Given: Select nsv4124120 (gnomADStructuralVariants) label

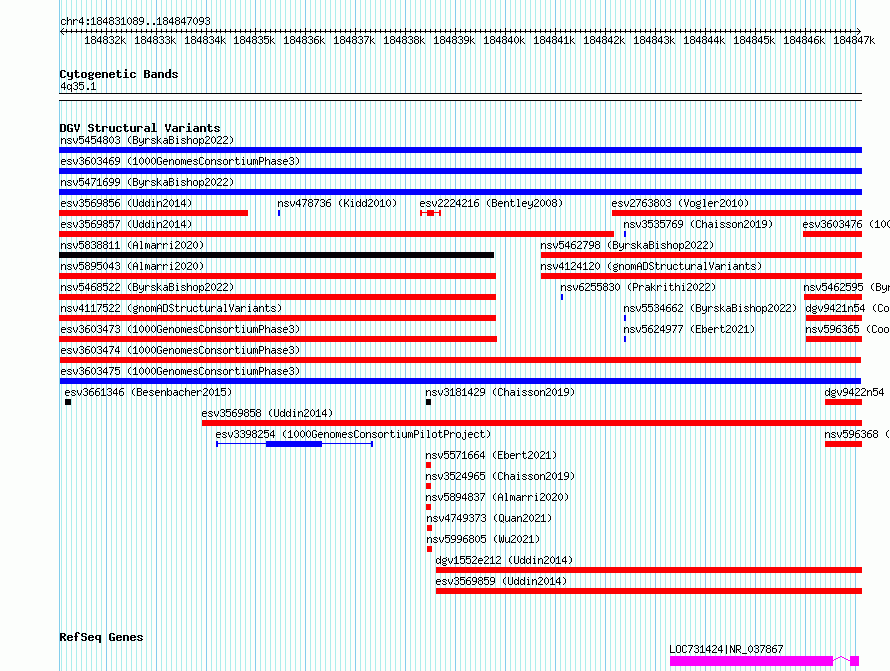Looking at the screenshot, I should (x=651, y=266).
